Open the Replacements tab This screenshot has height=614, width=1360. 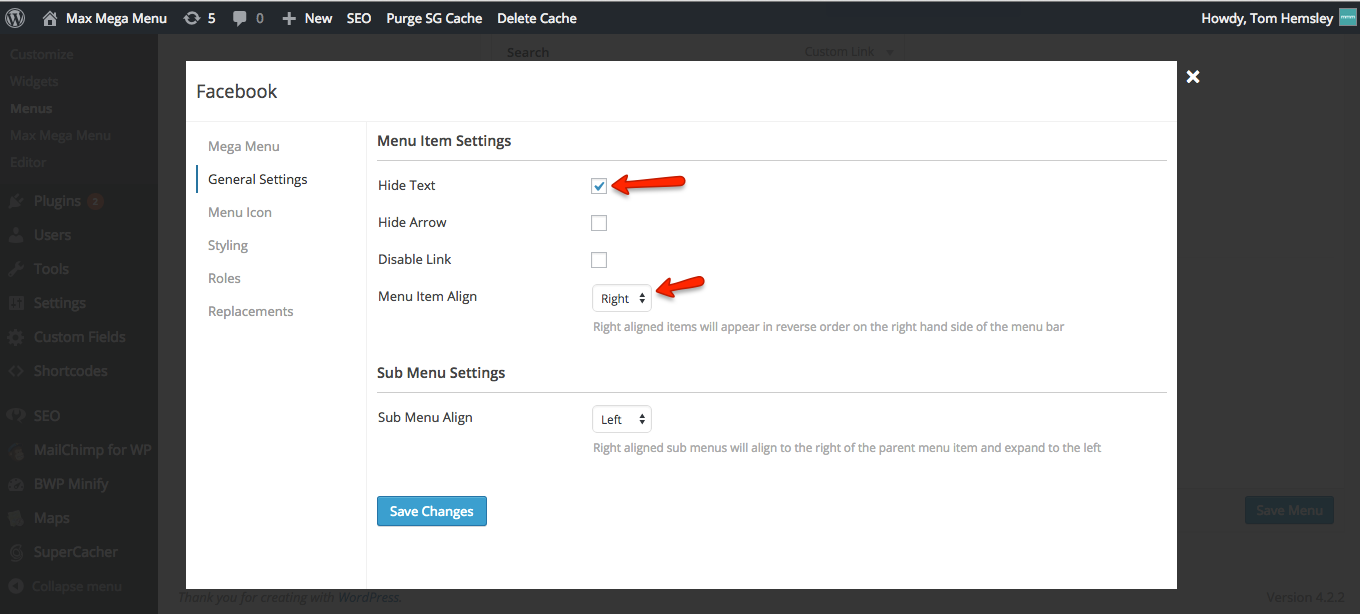[251, 311]
